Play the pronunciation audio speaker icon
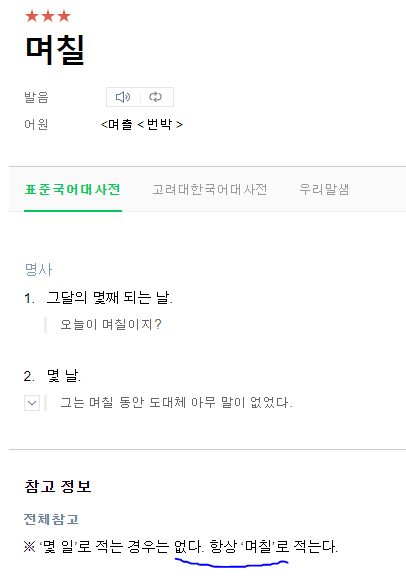Viewport: 406px width, 585px height. click(123, 97)
